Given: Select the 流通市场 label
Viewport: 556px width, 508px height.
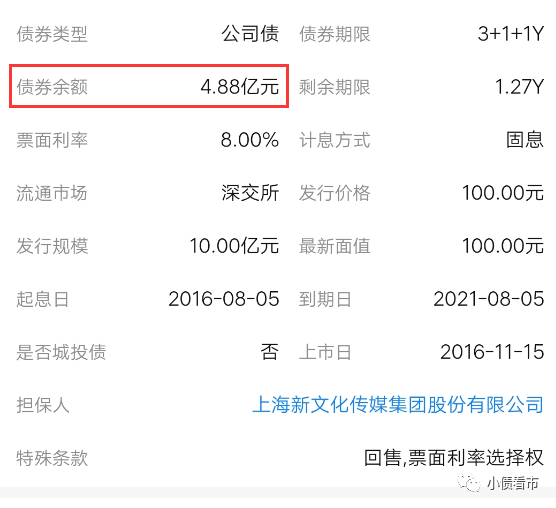Looking at the screenshot, I should click(52, 193).
